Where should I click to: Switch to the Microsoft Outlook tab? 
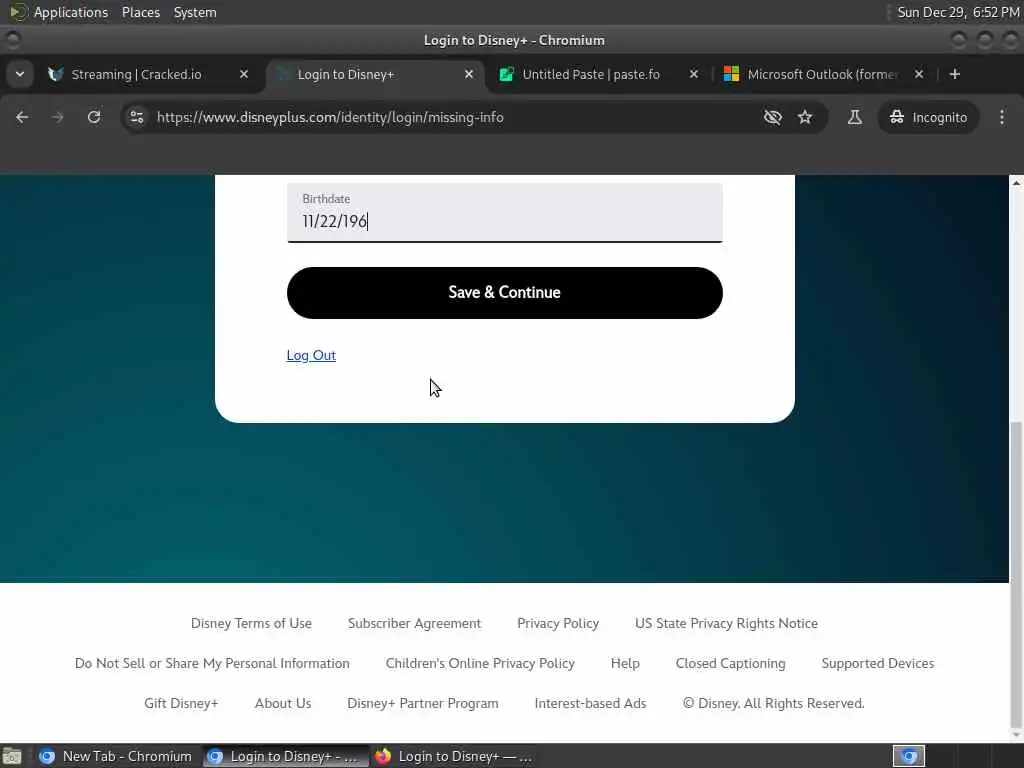point(822,74)
